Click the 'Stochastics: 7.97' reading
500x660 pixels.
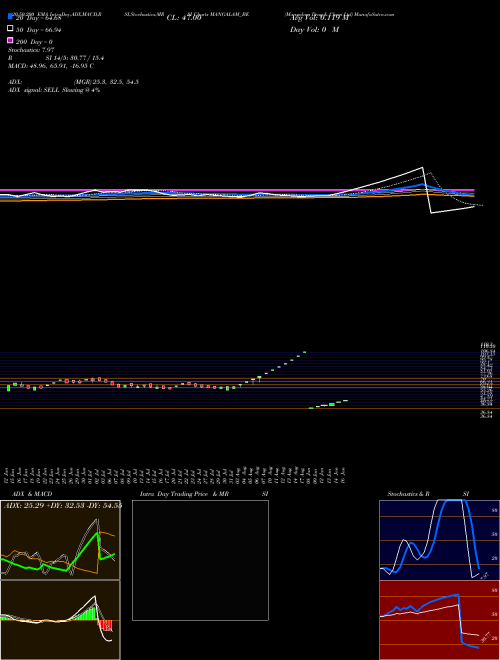click(31, 50)
